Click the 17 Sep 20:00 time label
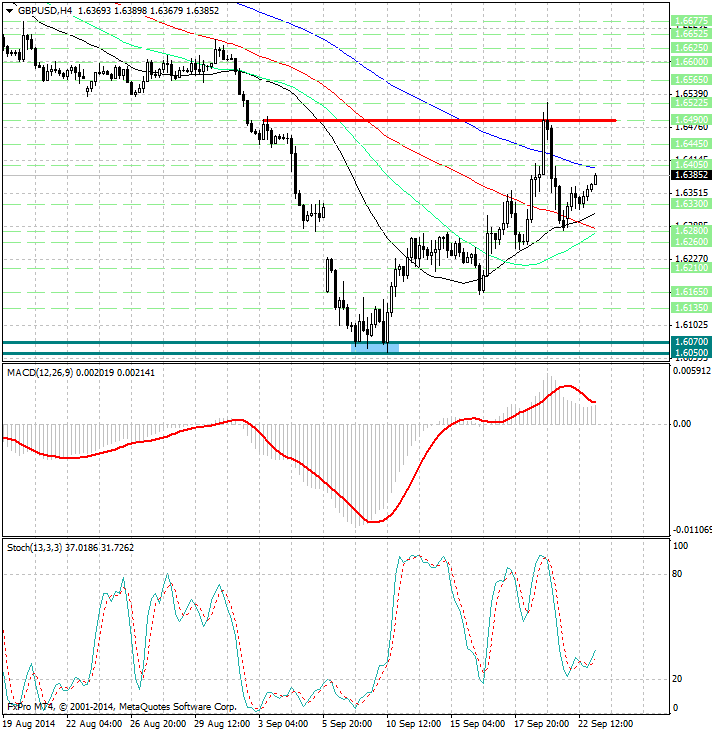Image resolution: width=712 pixels, height=732 pixels. (x=542, y=724)
